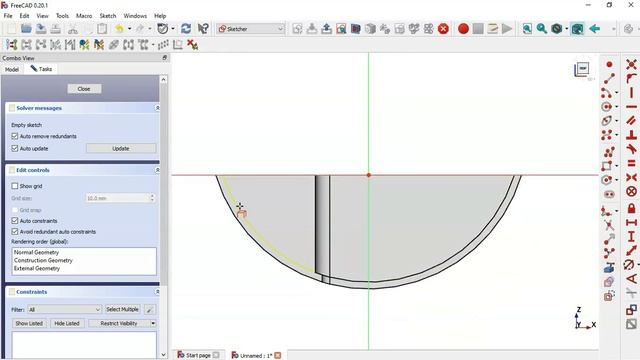Image resolution: width=640 pixels, height=360 pixels.
Task: Toggle the Solver messages header checkbox
Action: coord(12,108)
